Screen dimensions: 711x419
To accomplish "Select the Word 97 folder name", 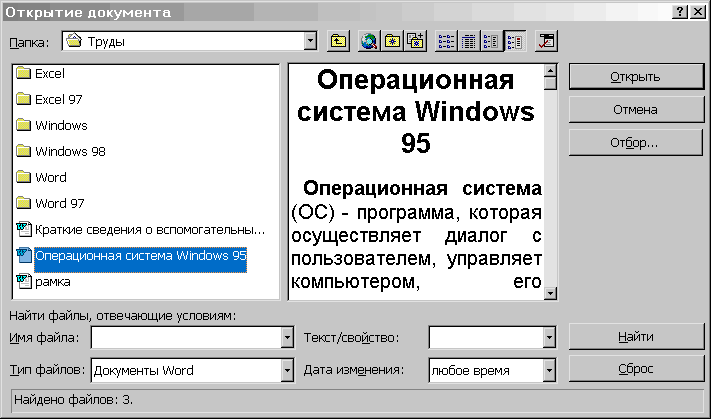I will click(59, 203).
